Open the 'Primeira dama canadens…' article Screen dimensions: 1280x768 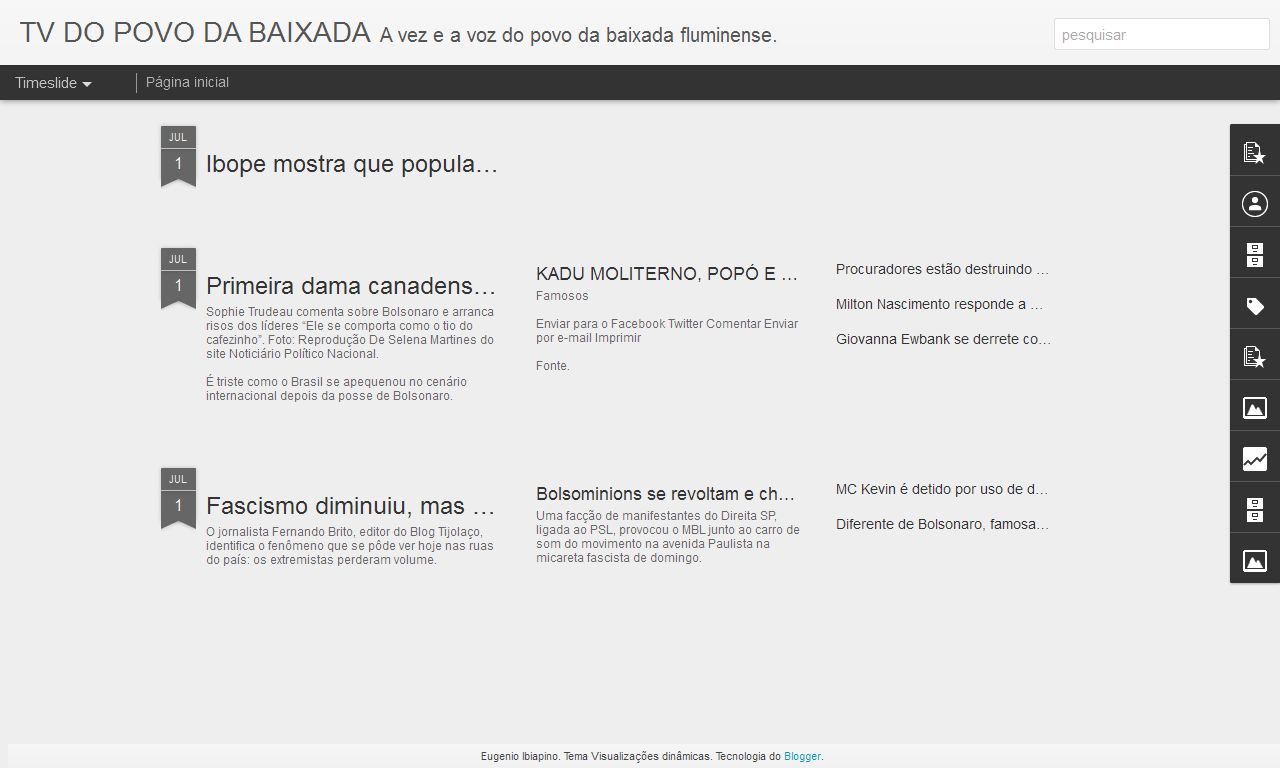pos(351,286)
